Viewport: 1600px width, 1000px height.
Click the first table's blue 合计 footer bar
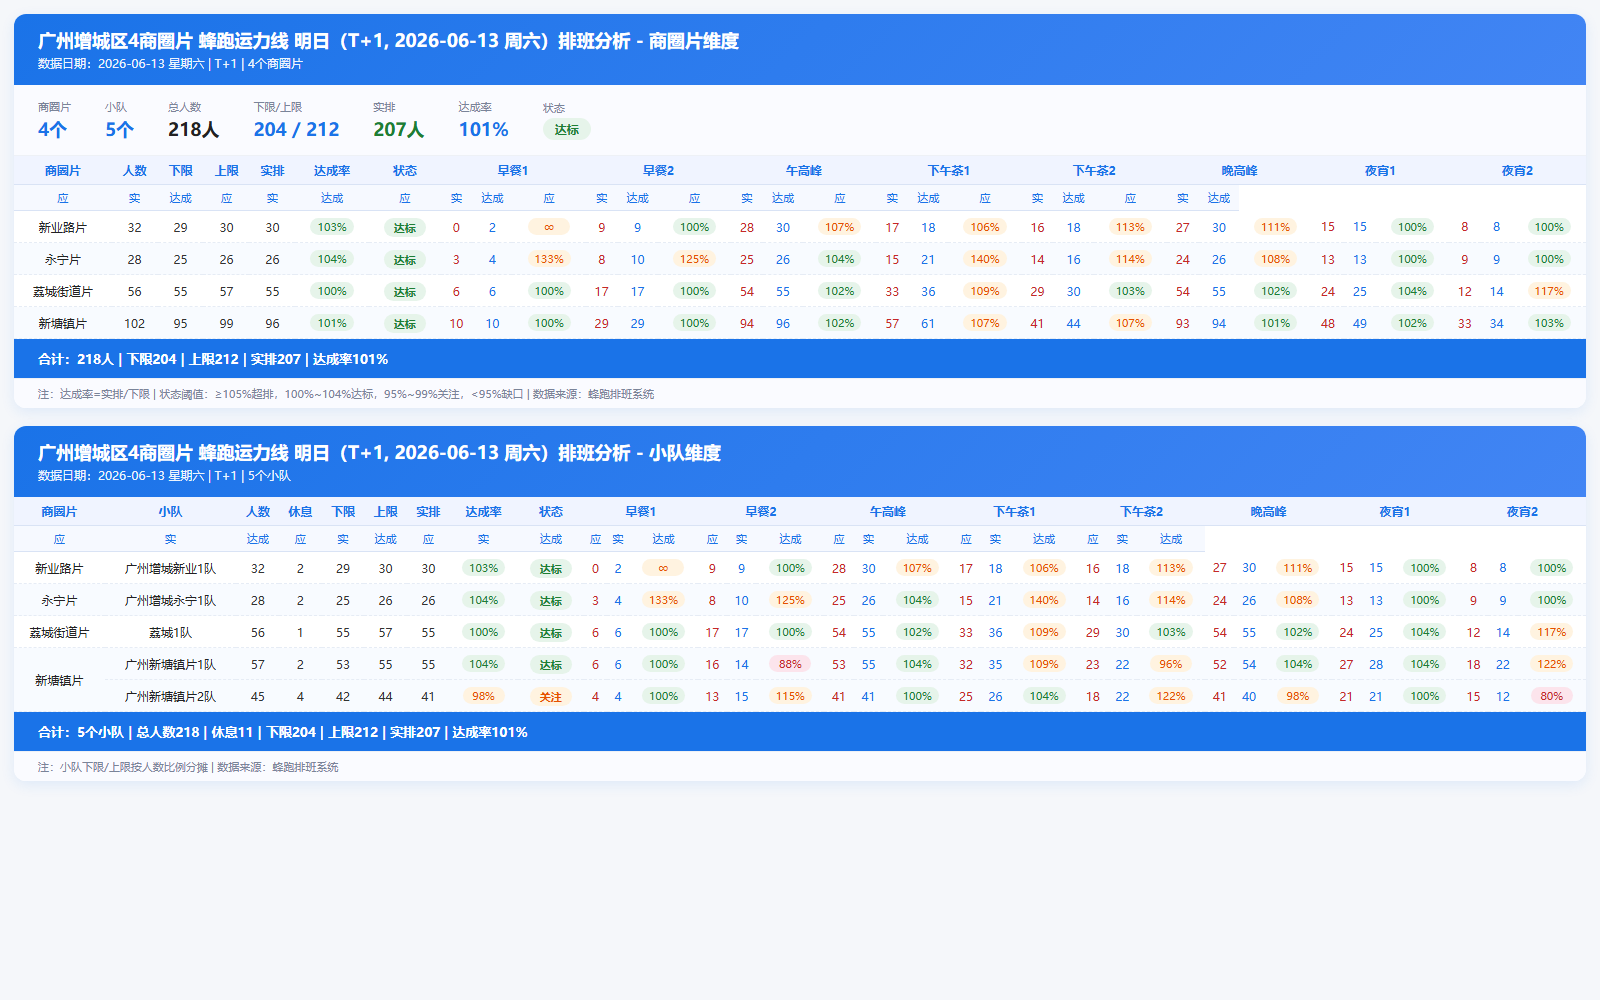800,359
